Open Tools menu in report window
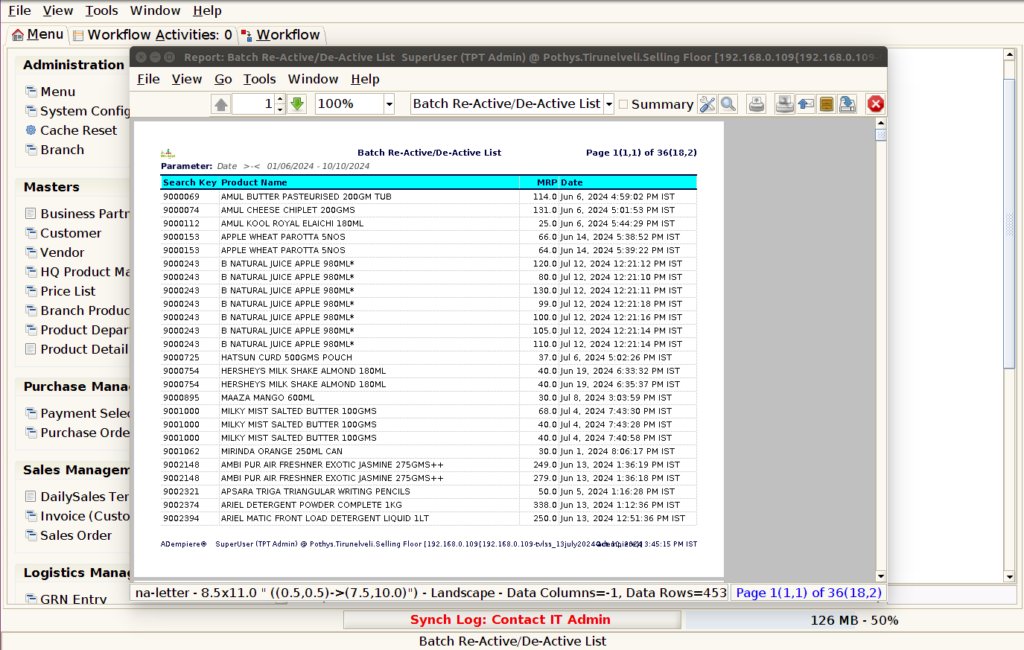 point(259,79)
